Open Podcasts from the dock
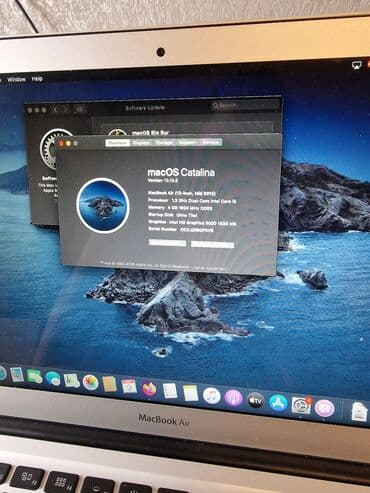 click(x=233, y=398)
